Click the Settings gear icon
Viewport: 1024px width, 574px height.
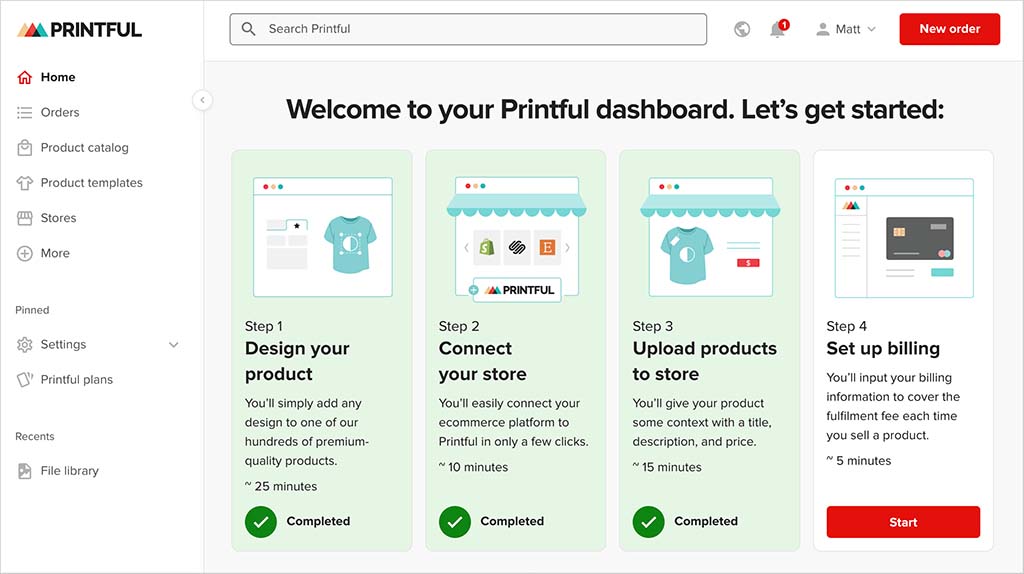pyautogui.click(x=25, y=344)
